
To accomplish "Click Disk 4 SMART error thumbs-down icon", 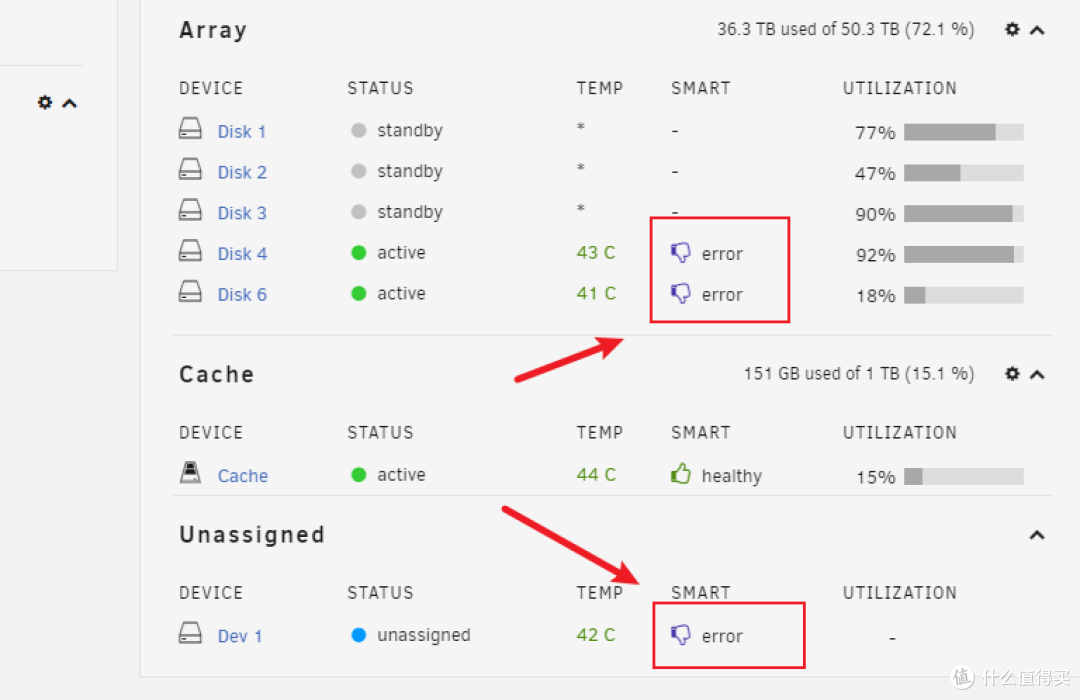I will [x=681, y=253].
